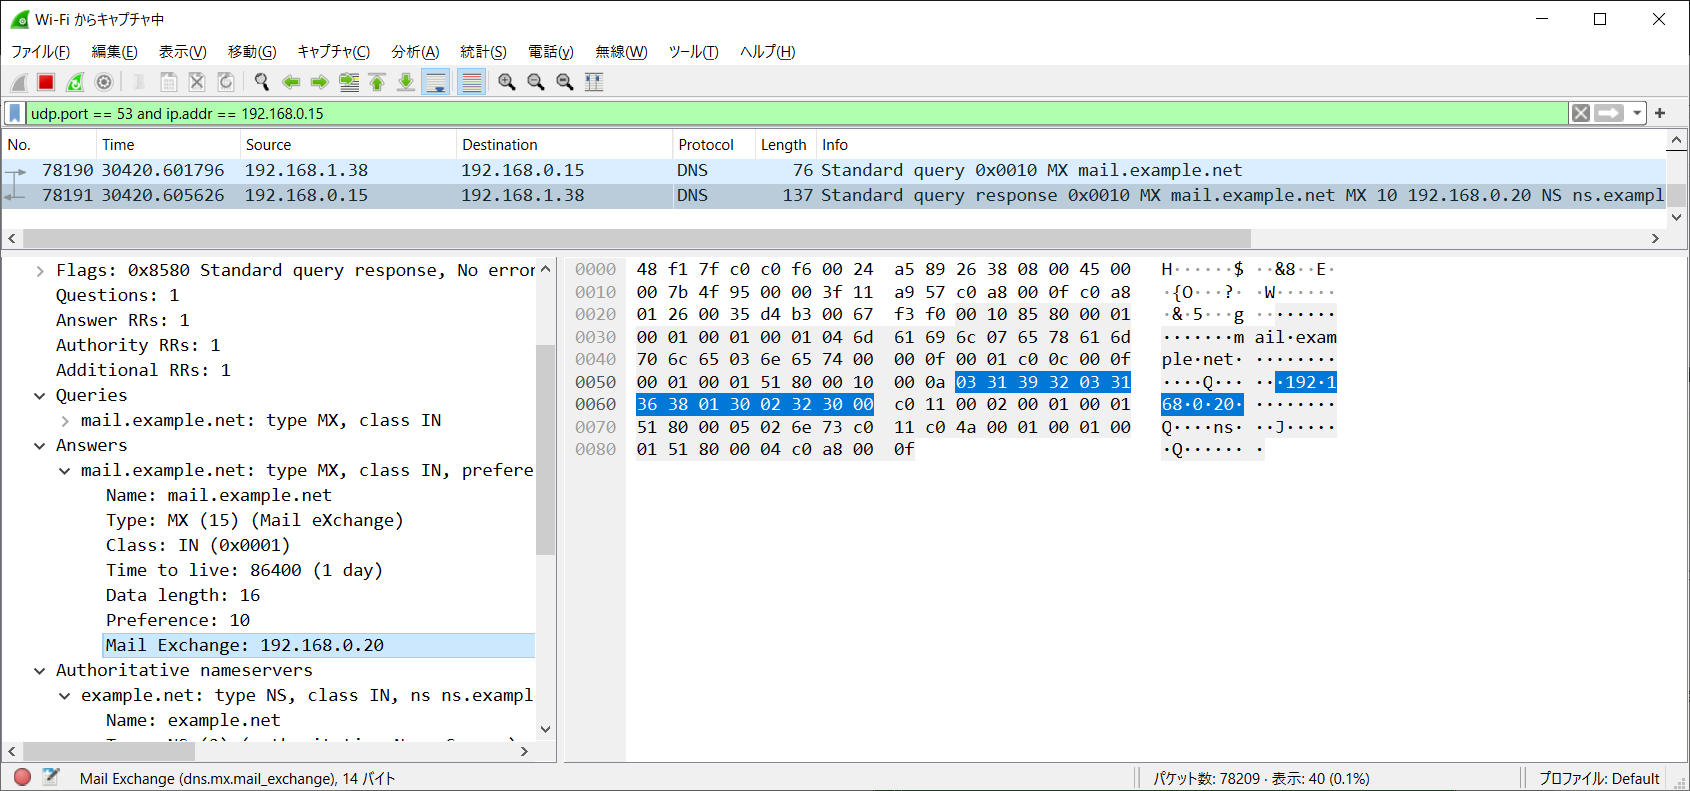Jump to the last packet

click(406, 82)
